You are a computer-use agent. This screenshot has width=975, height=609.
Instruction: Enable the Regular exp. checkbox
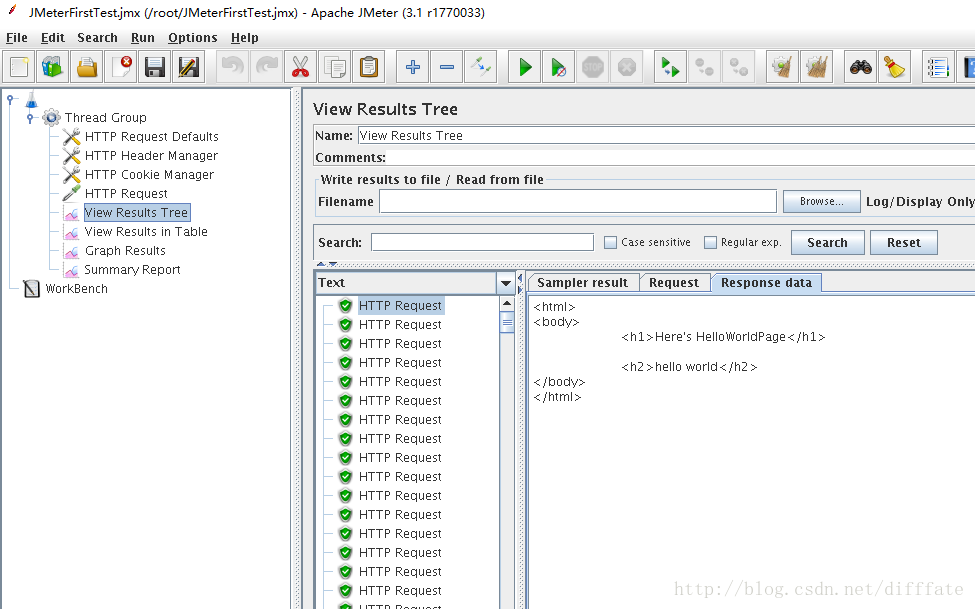[710, 243]
